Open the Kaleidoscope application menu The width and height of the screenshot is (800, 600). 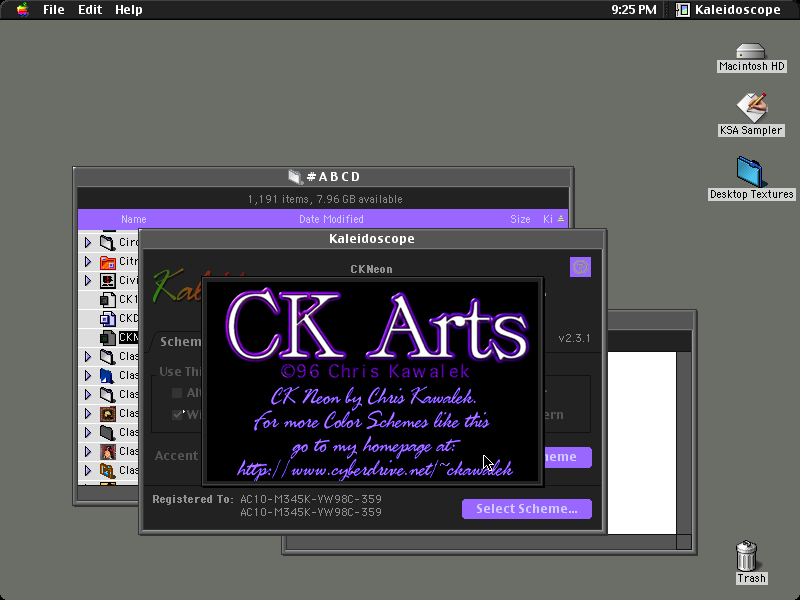[x=730, y=10]
